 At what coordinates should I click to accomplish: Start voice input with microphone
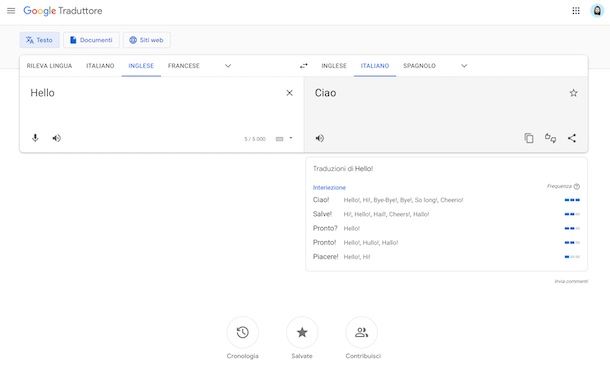click(35, 138)
